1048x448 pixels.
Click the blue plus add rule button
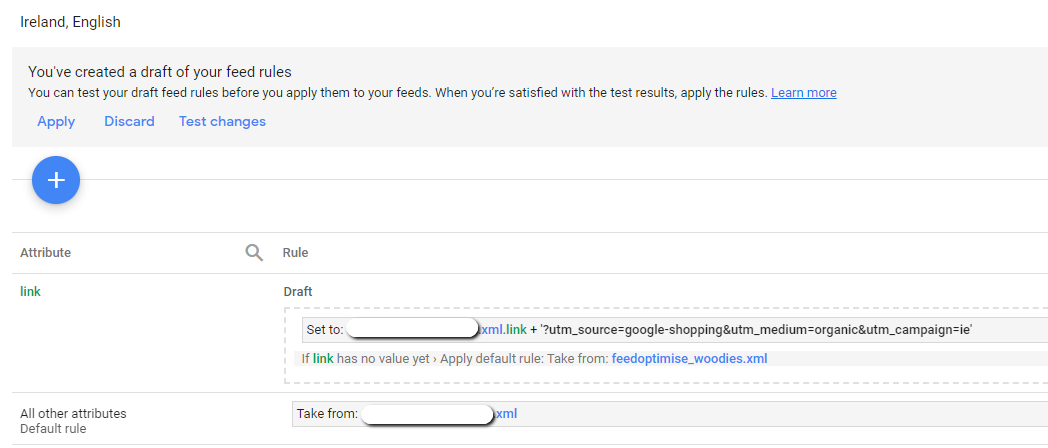(56, 180)
